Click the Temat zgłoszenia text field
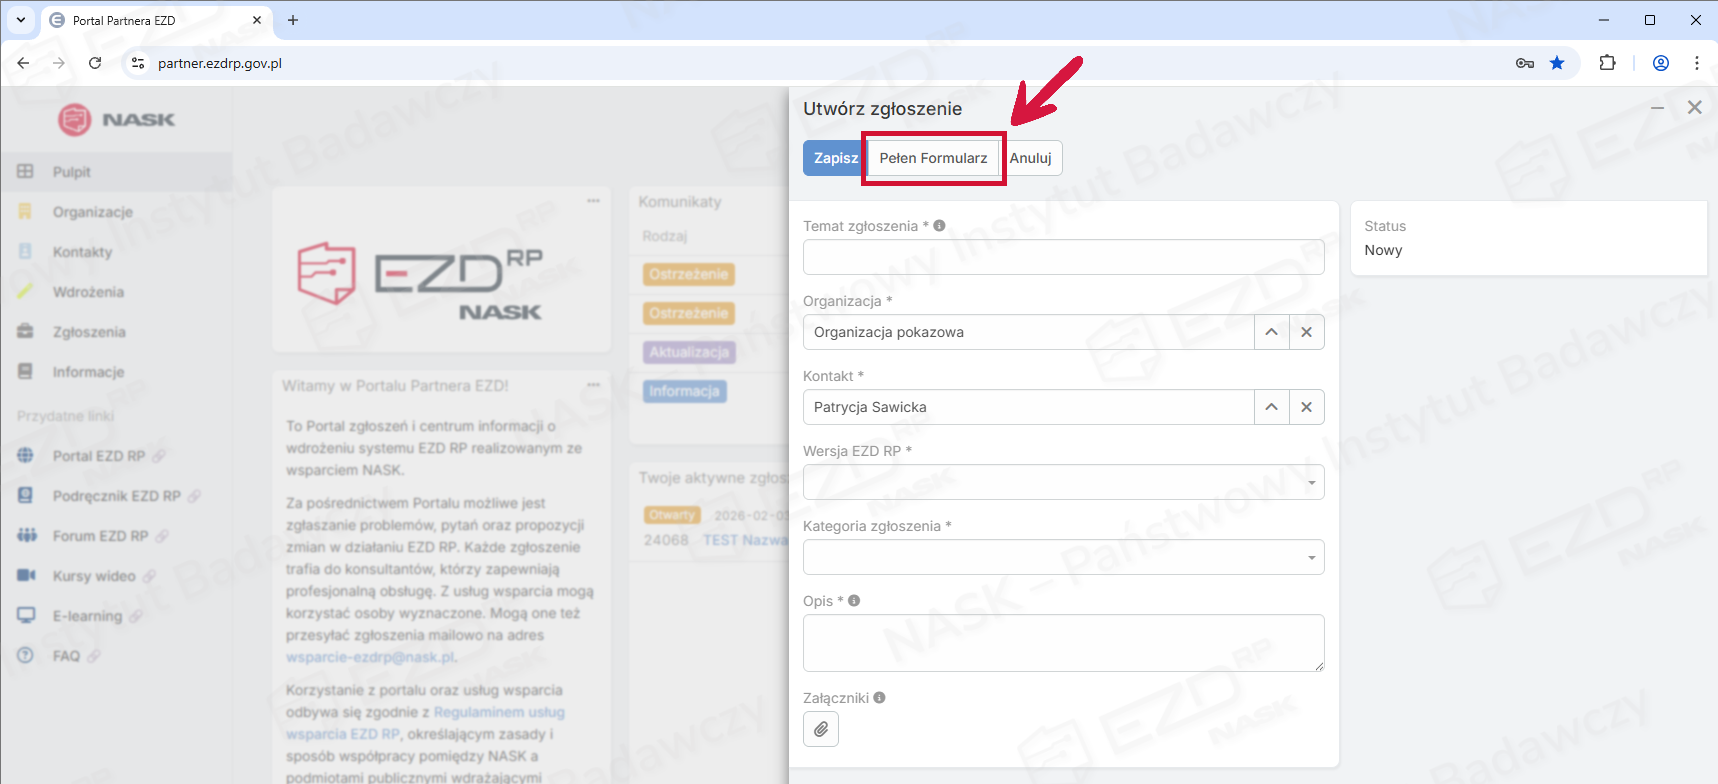The height and width of the screenshot is (784, 1718). point(1062,257)
